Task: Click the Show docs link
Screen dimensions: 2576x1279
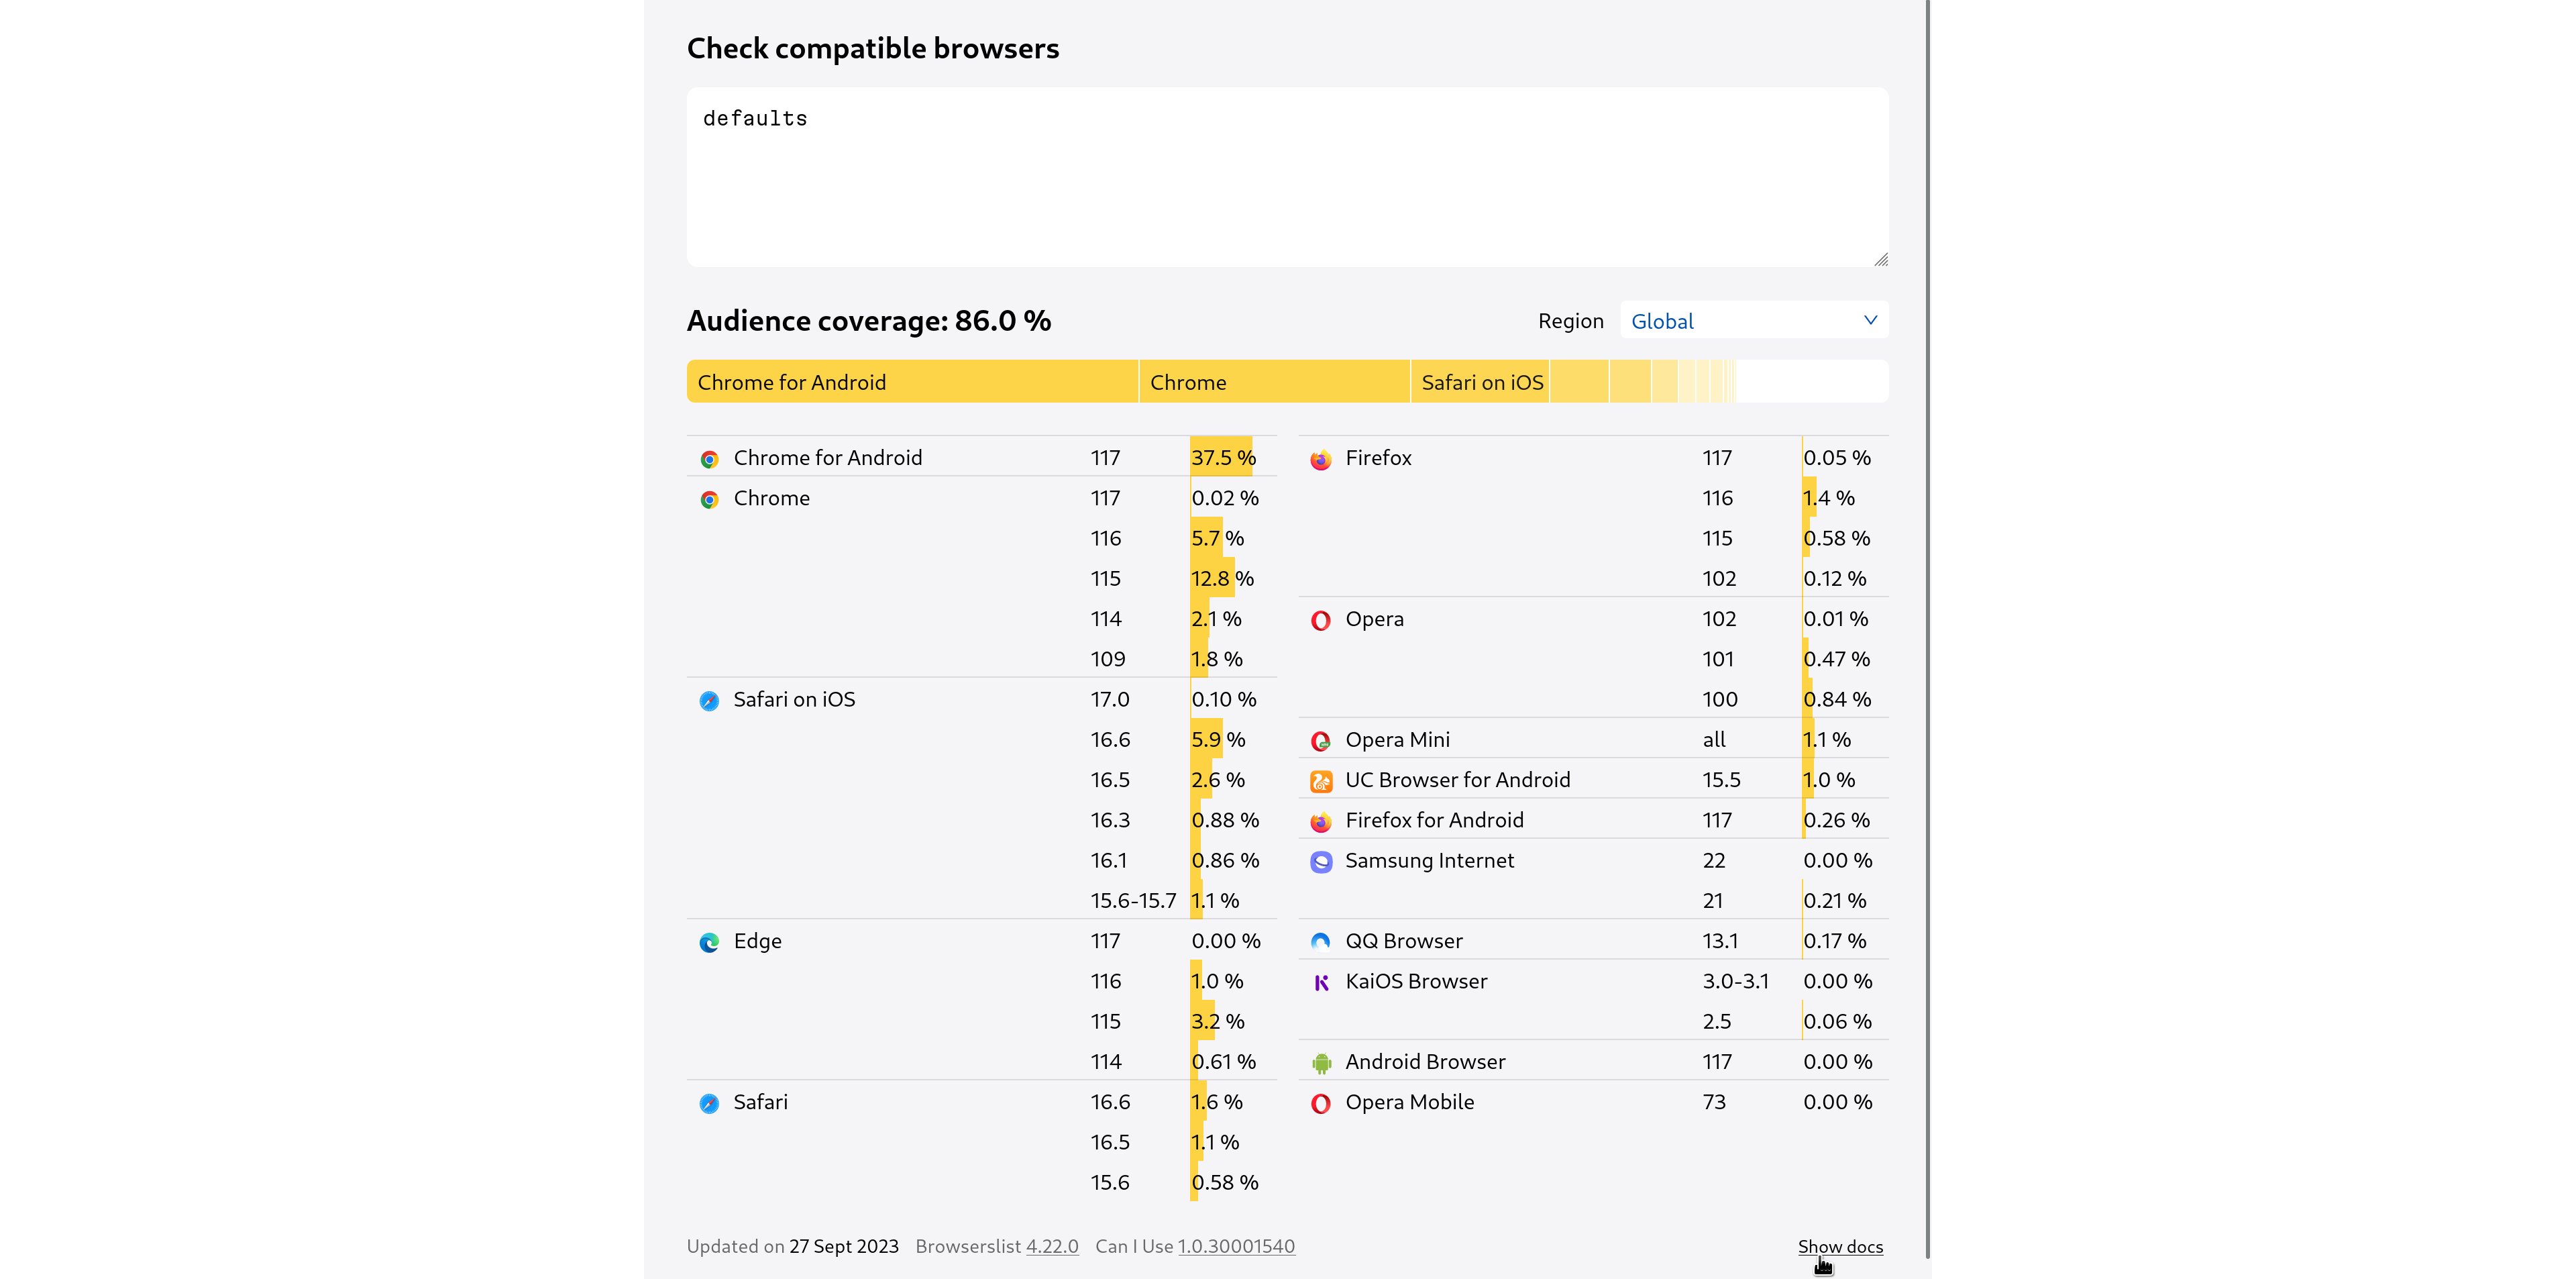Action: pyautogui.click(x=1840, y=1246)
